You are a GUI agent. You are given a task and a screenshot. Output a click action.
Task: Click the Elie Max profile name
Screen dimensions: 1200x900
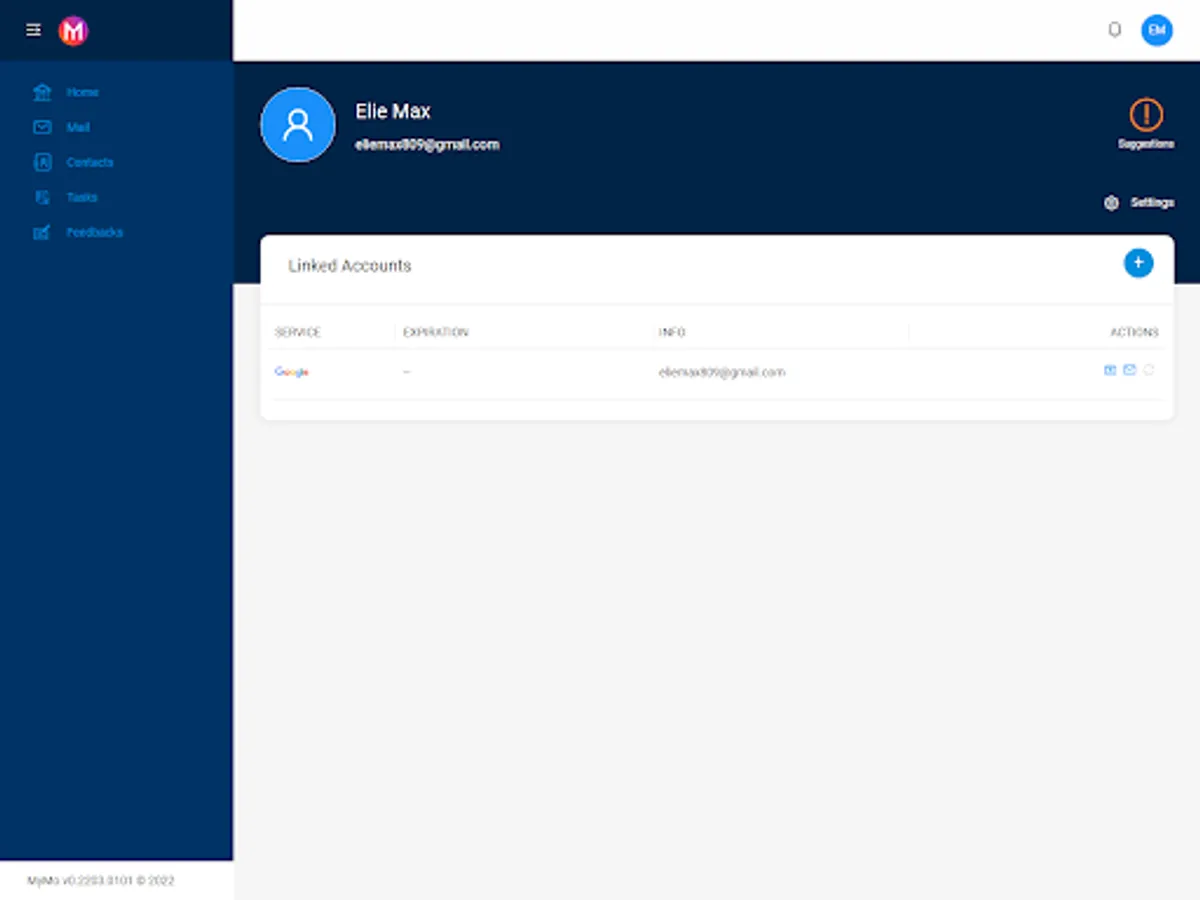pos(393,111)
